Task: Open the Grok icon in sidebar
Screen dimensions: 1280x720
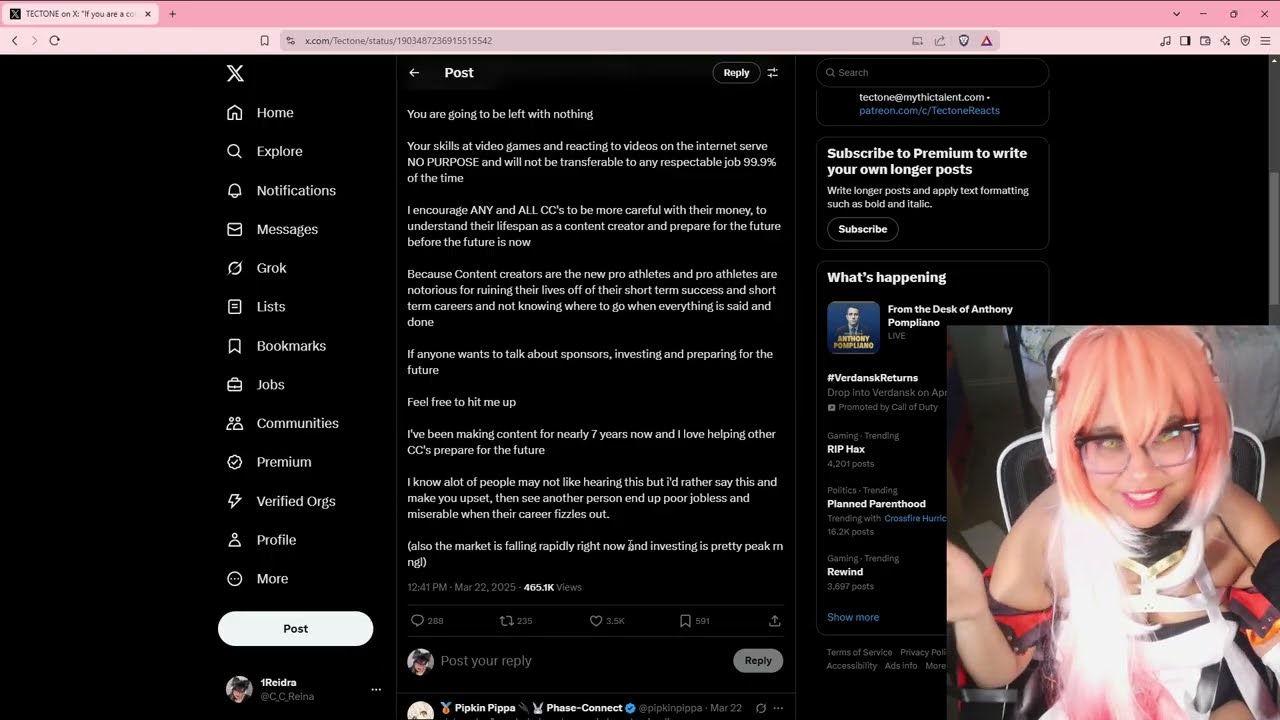Action: (235, 268)
